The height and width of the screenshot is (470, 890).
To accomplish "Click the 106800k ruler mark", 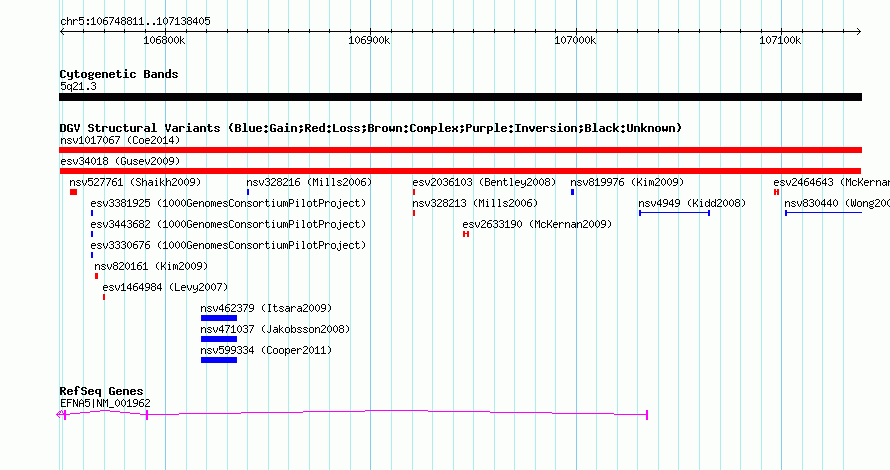I will coord(164,40).
